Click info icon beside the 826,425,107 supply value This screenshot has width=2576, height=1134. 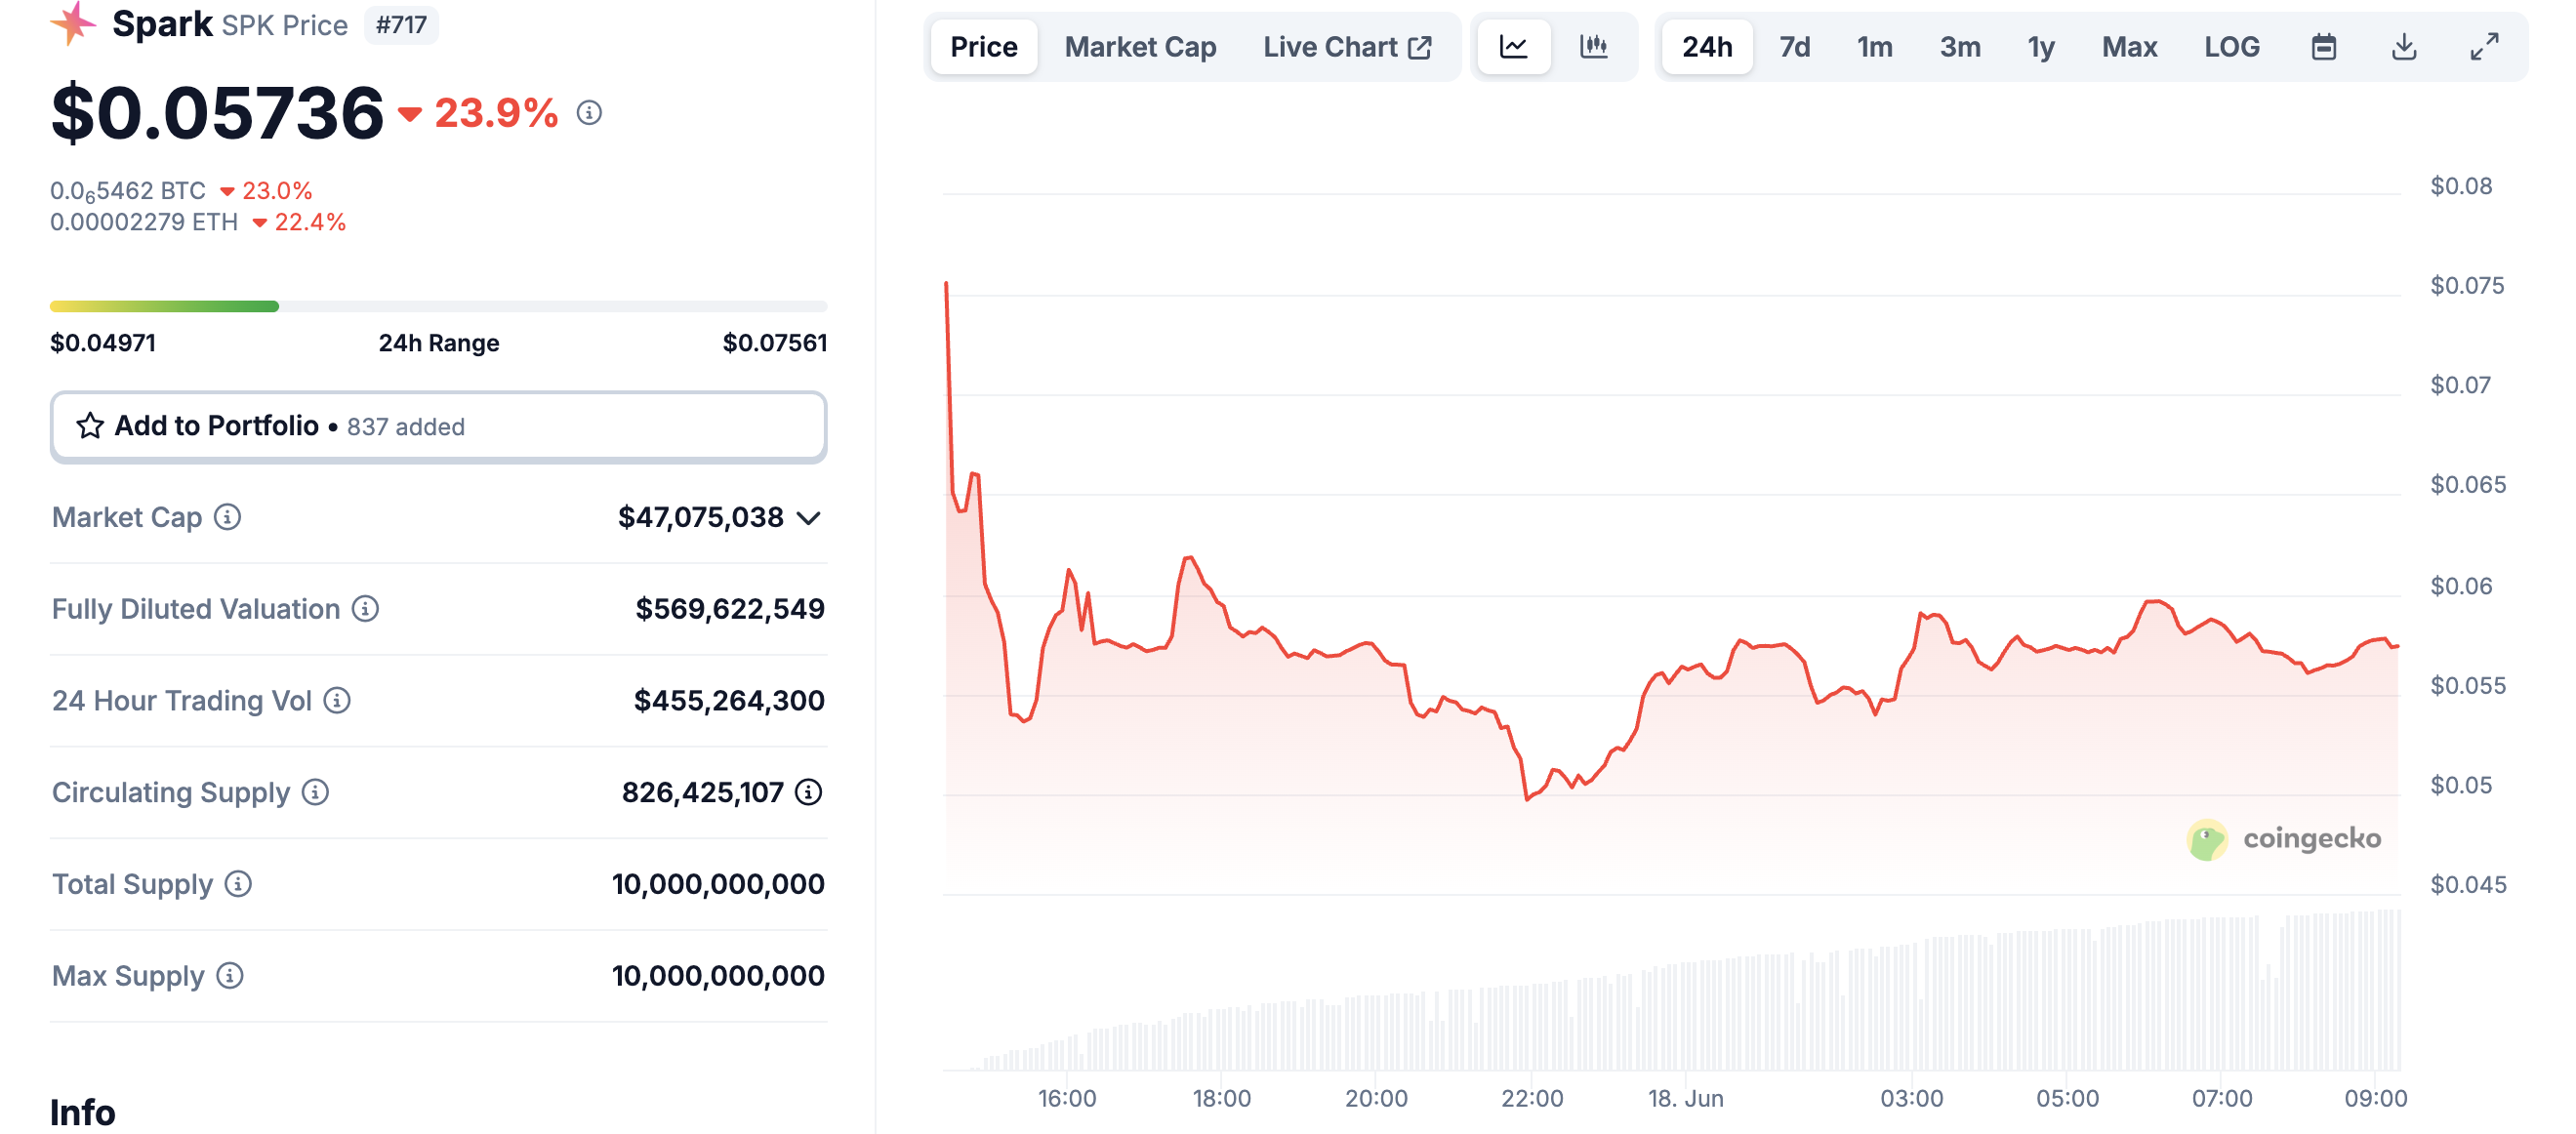[809, 792]
